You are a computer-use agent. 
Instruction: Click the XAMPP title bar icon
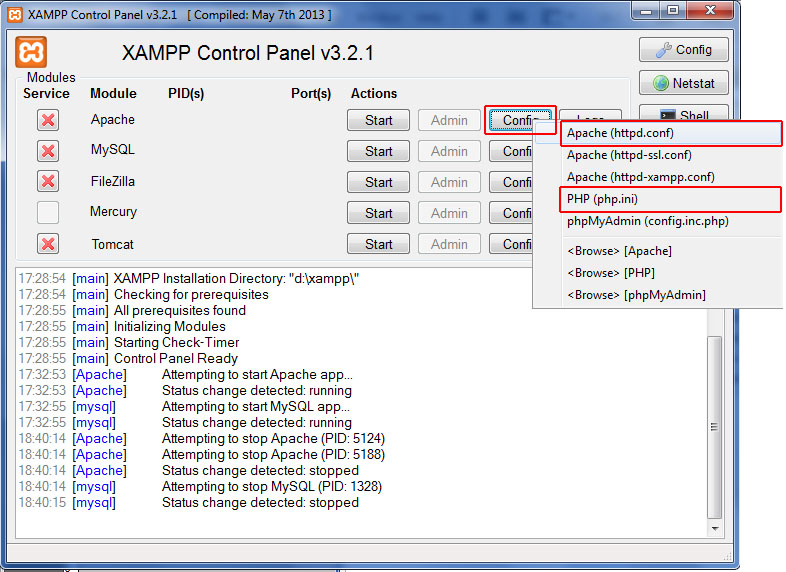(x=15, y=15)
